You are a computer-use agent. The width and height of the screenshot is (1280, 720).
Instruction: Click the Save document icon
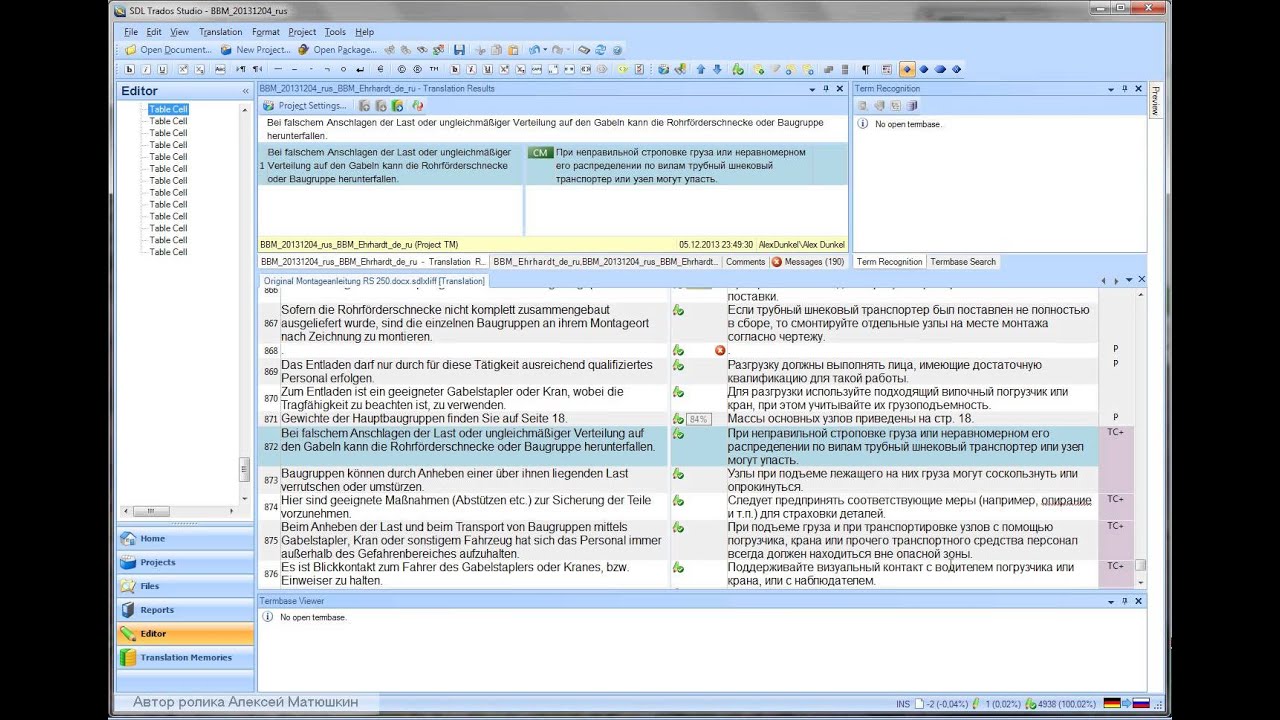(x=459, y=50)
